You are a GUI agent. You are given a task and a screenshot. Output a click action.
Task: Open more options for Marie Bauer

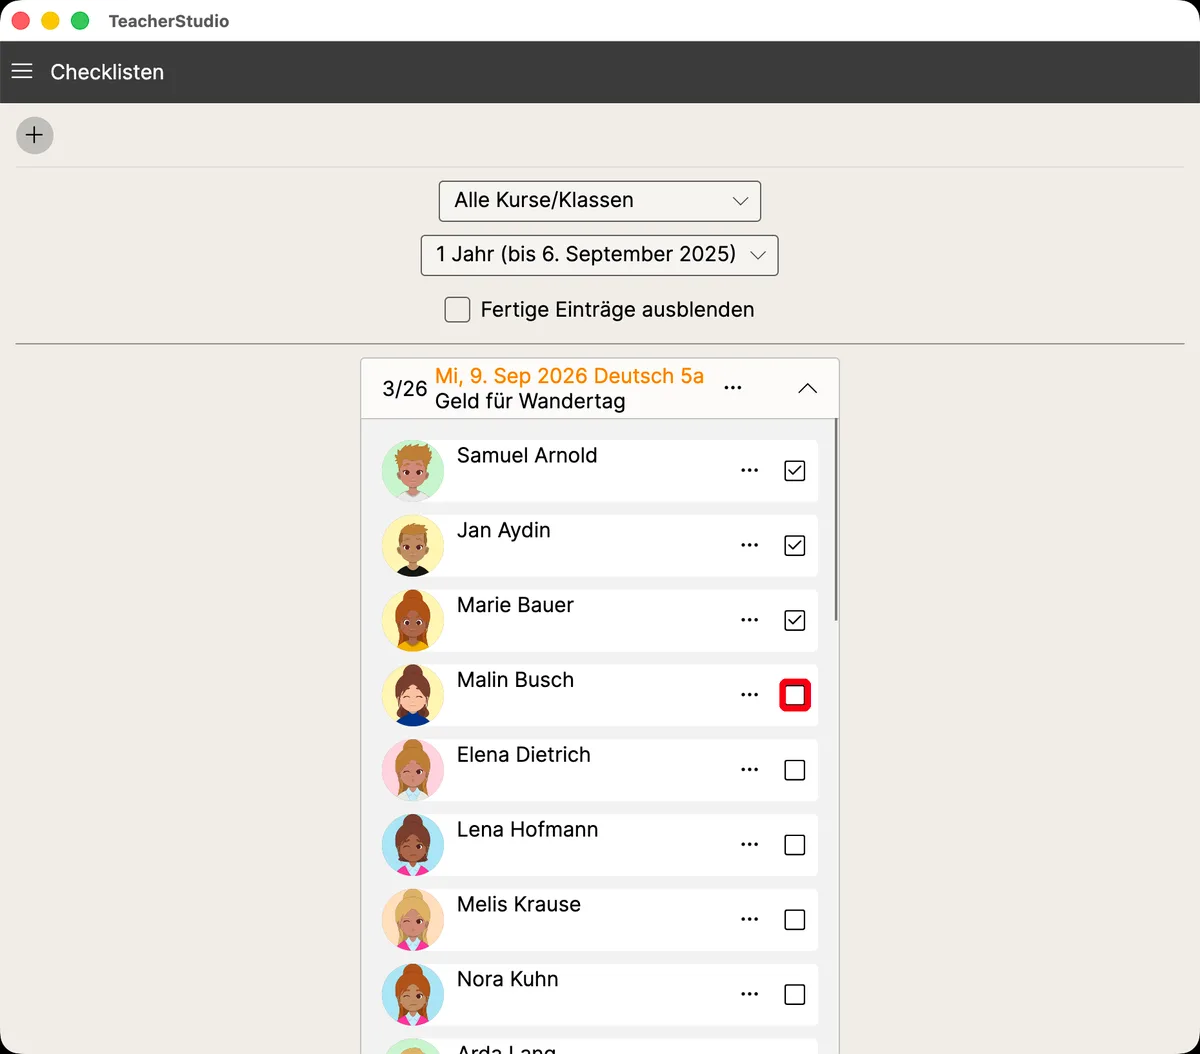[750, 620]
